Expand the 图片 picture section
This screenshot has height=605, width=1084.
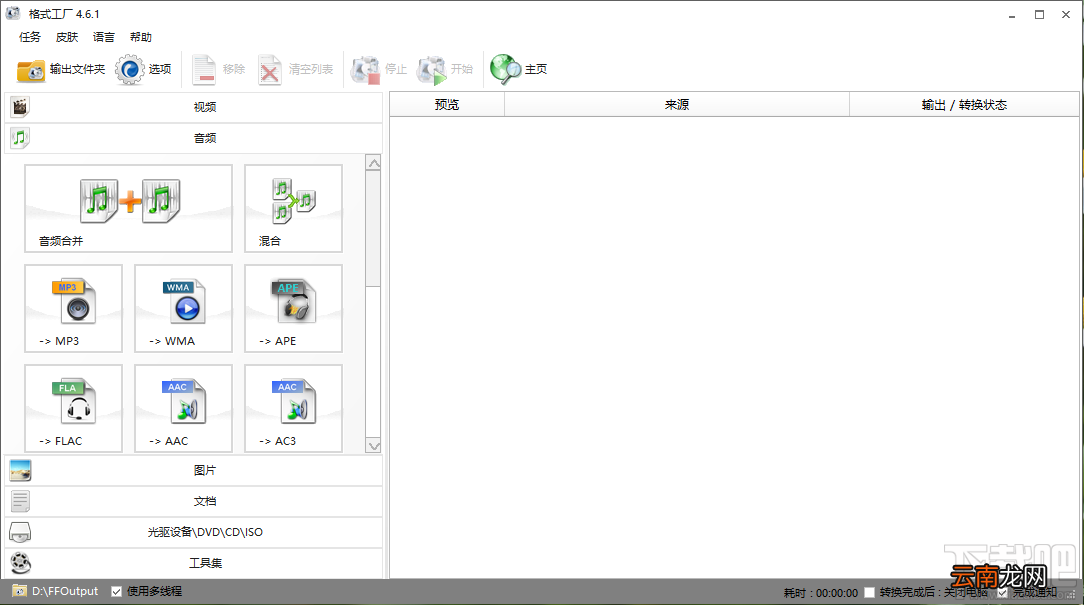194,470
